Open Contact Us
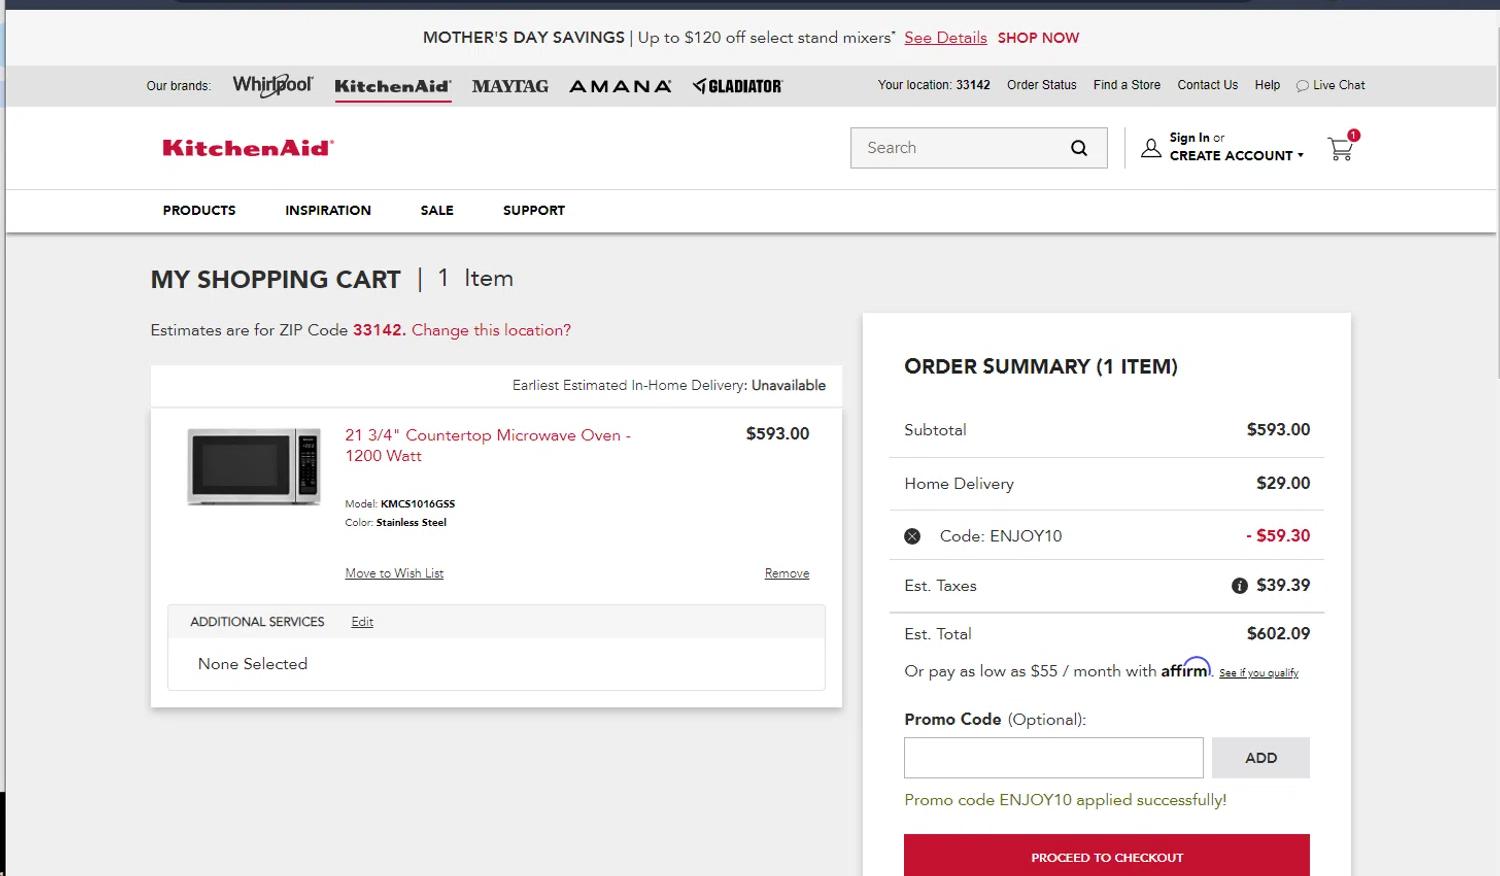 (1207, 85)
